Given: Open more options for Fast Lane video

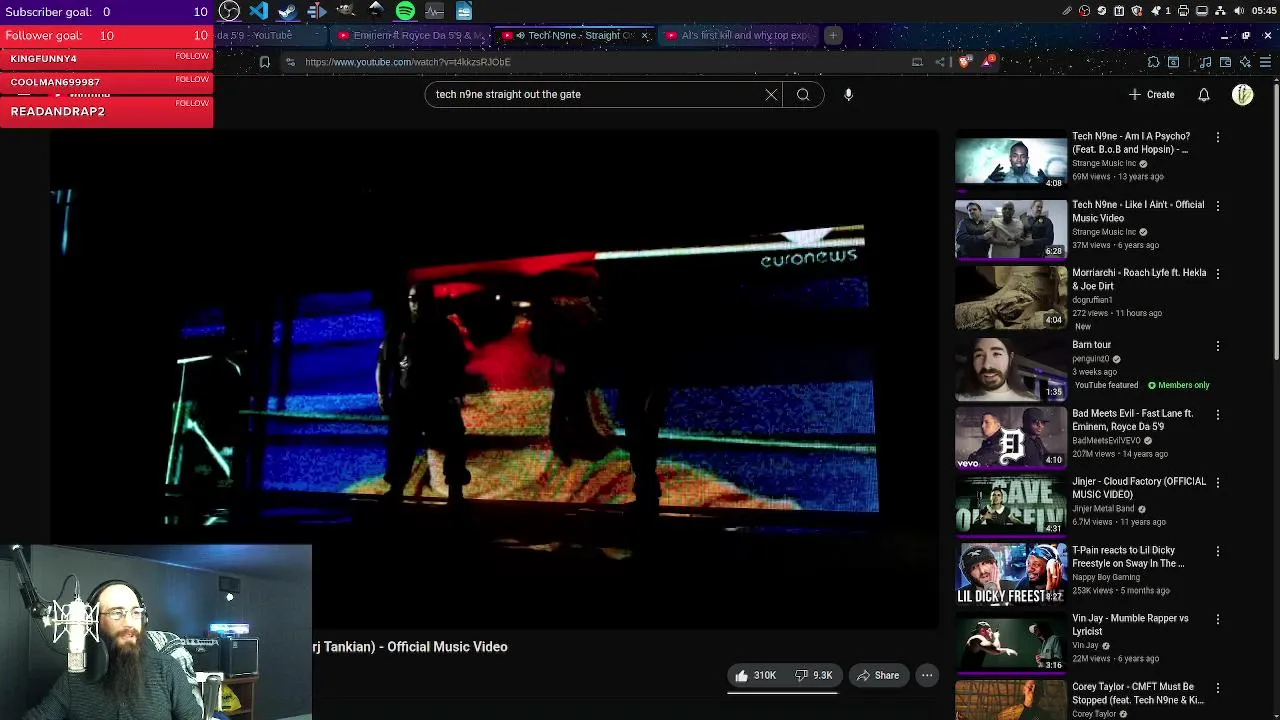Looking at the screenshot, I should click(x=1217, y=414).
